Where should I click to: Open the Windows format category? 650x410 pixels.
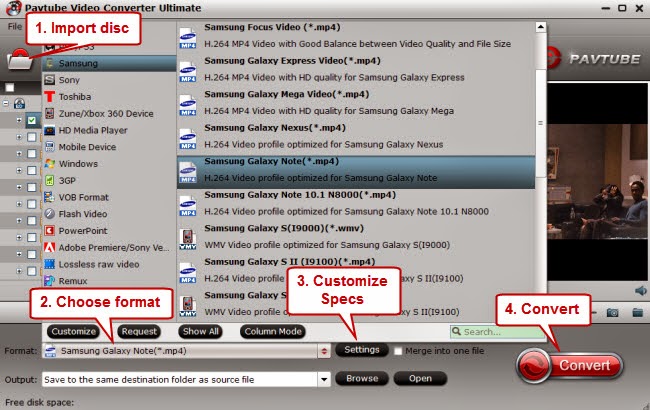click(109, 164)
